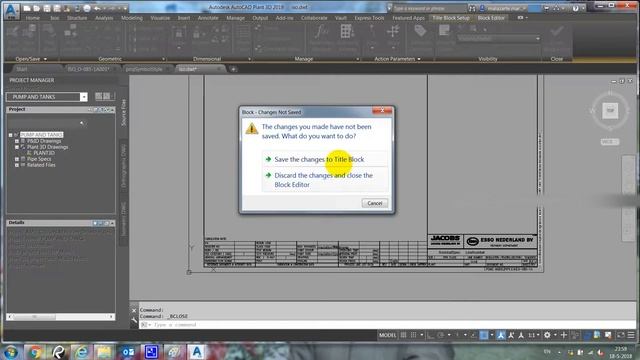The height and width of the screenshot is (360, 640).
Task: Toggle snap mode in status bar
Action: click(x=413, y=335)
